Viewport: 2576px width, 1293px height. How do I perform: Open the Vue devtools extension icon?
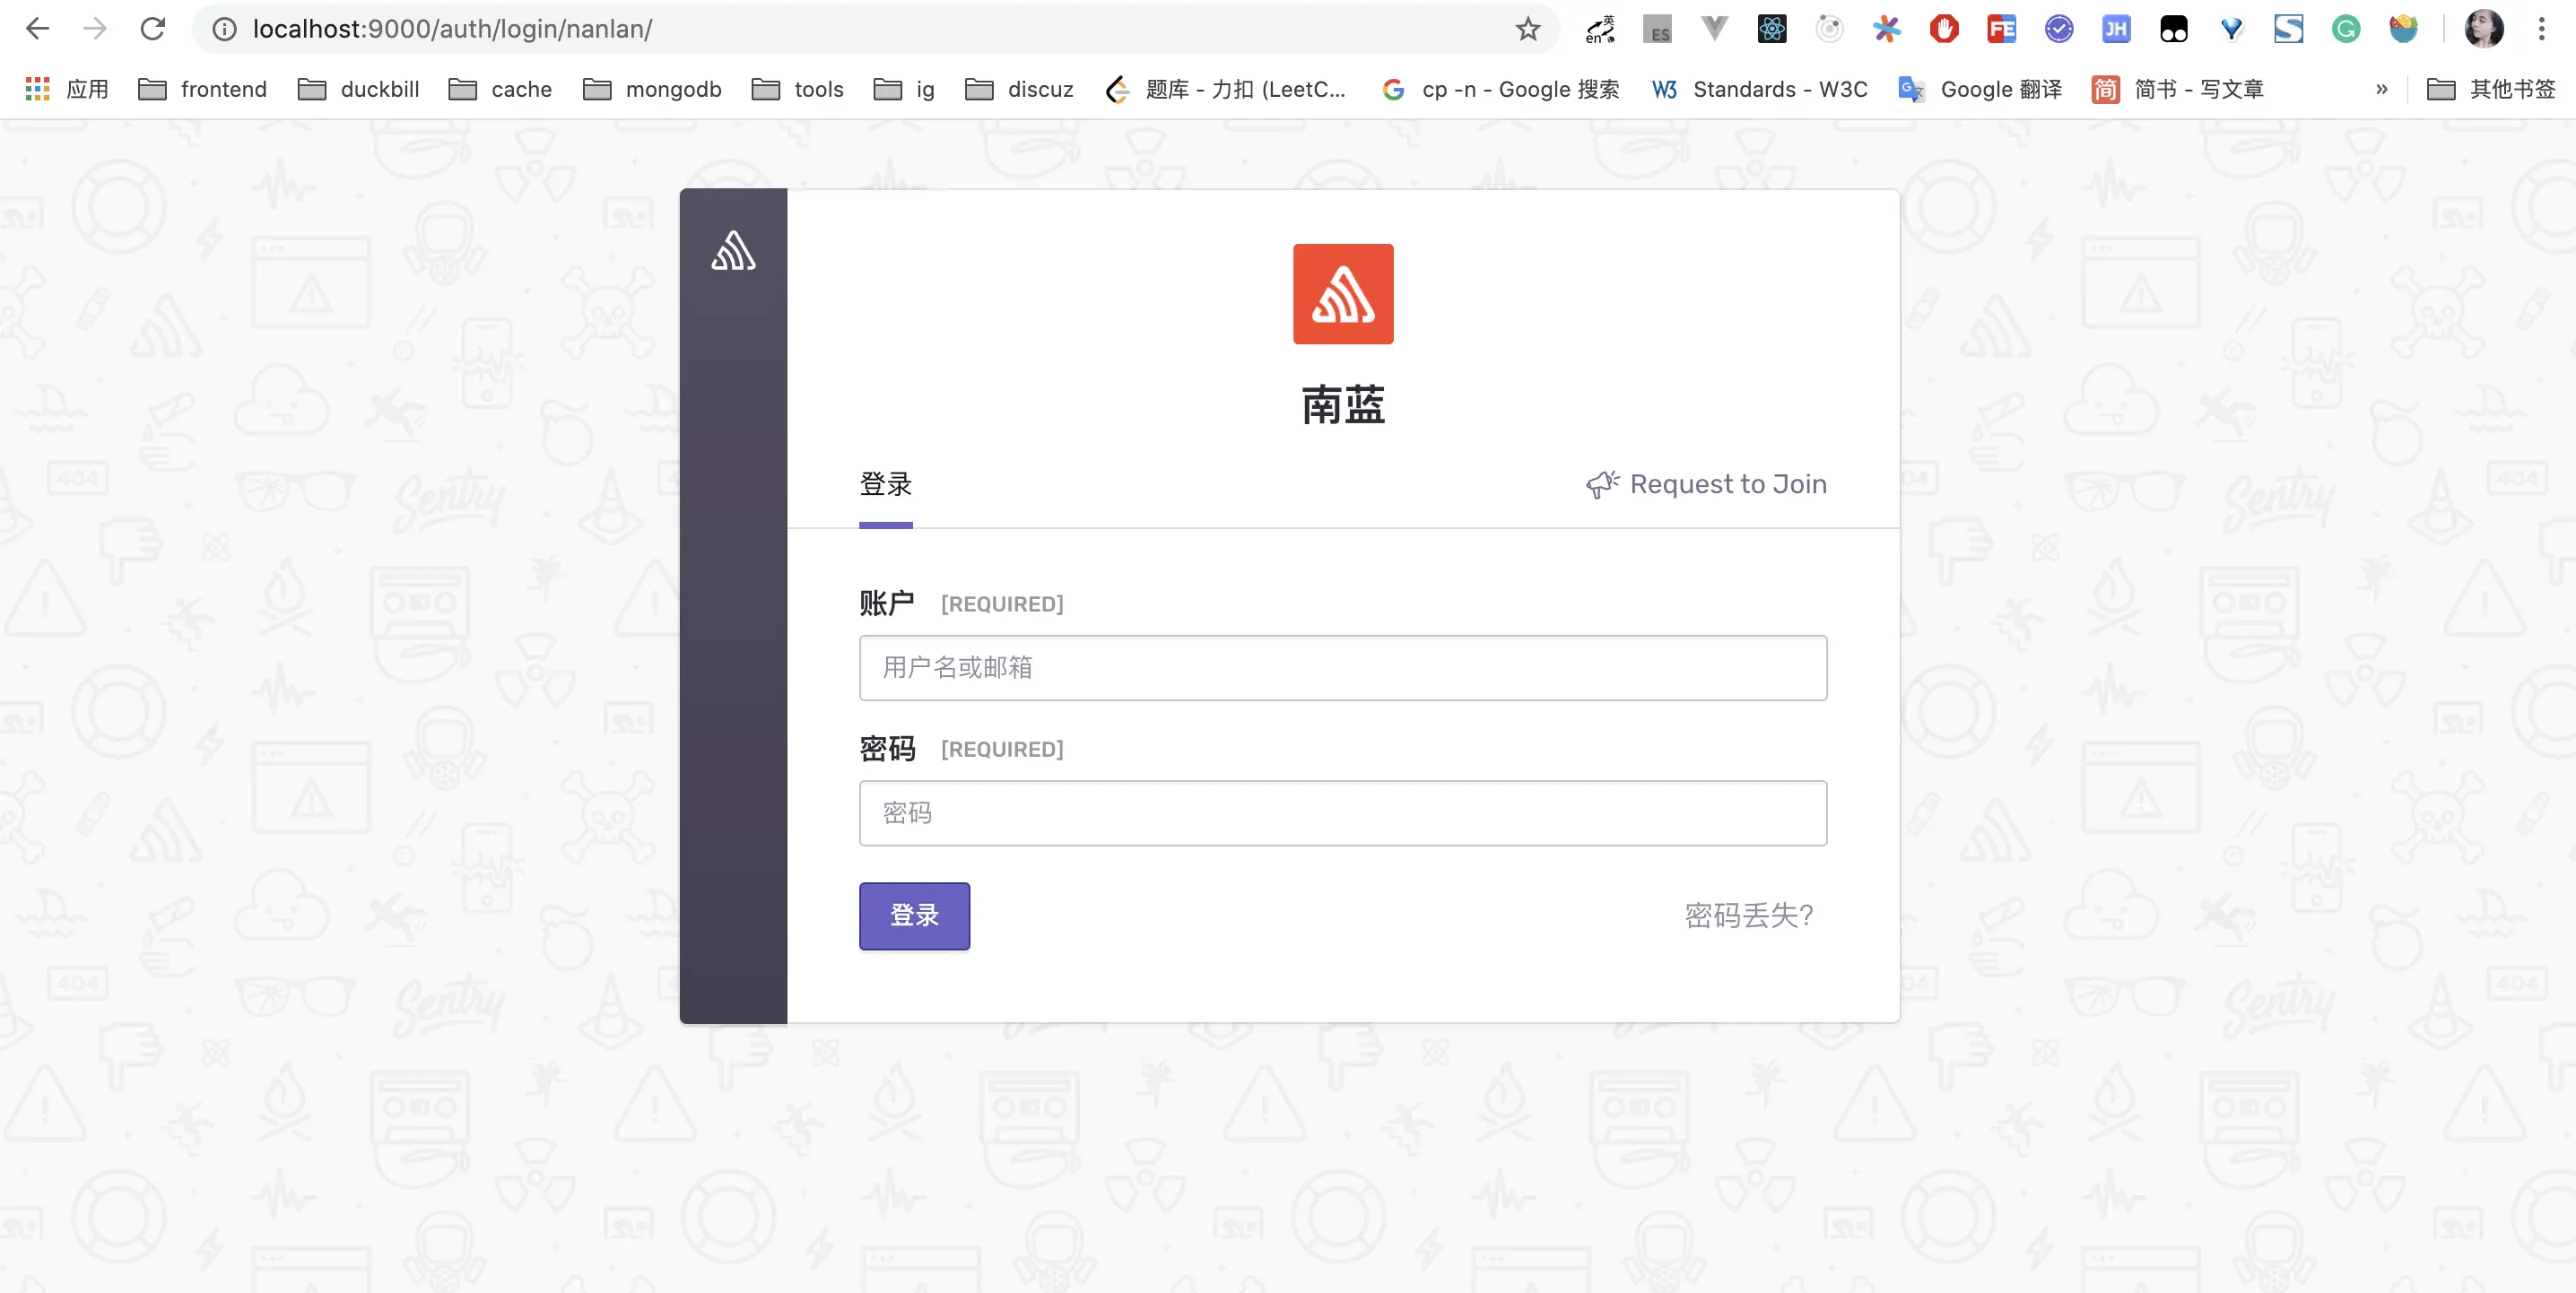pos(1714,29)
